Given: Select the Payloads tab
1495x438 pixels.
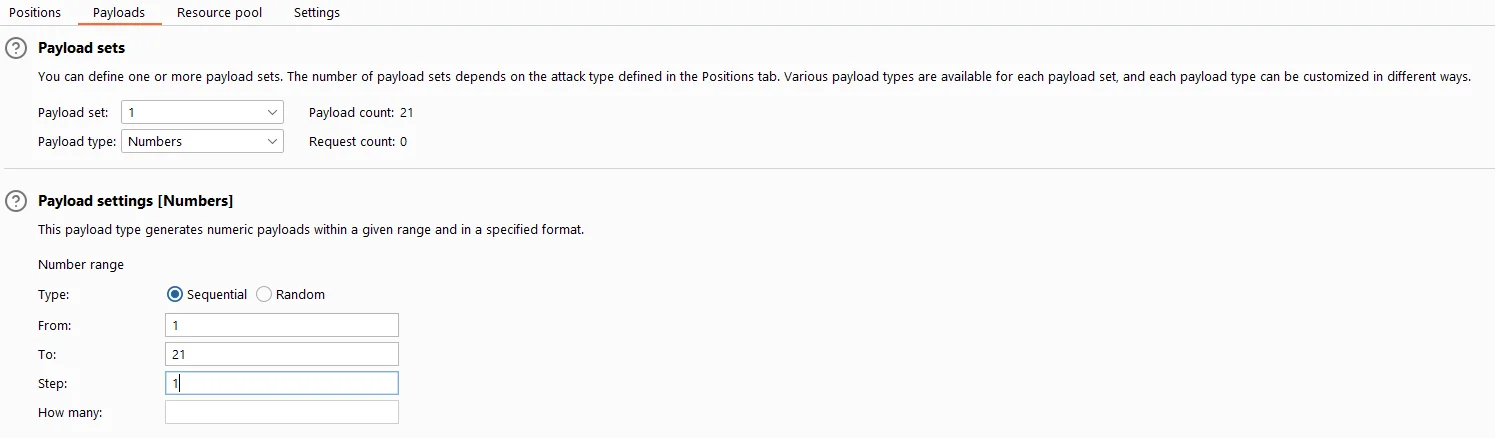Looking at the screenshot, I should coord(119,12).
